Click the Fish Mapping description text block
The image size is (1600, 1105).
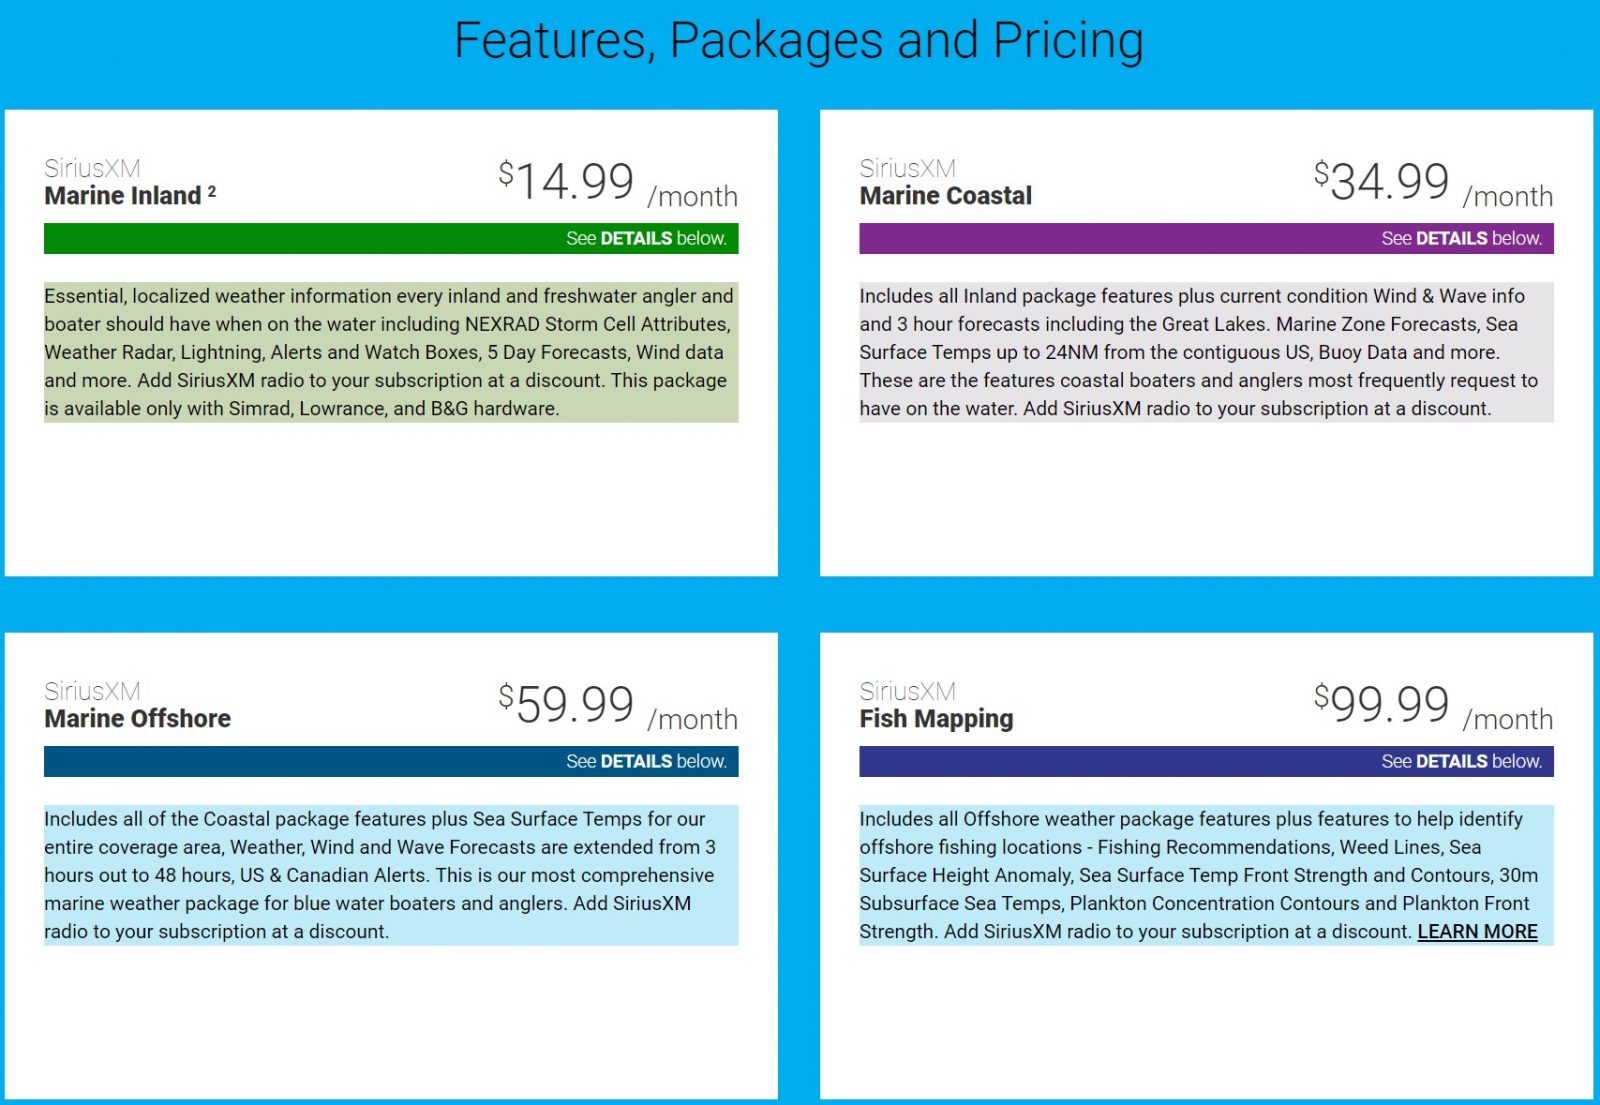1206,875
